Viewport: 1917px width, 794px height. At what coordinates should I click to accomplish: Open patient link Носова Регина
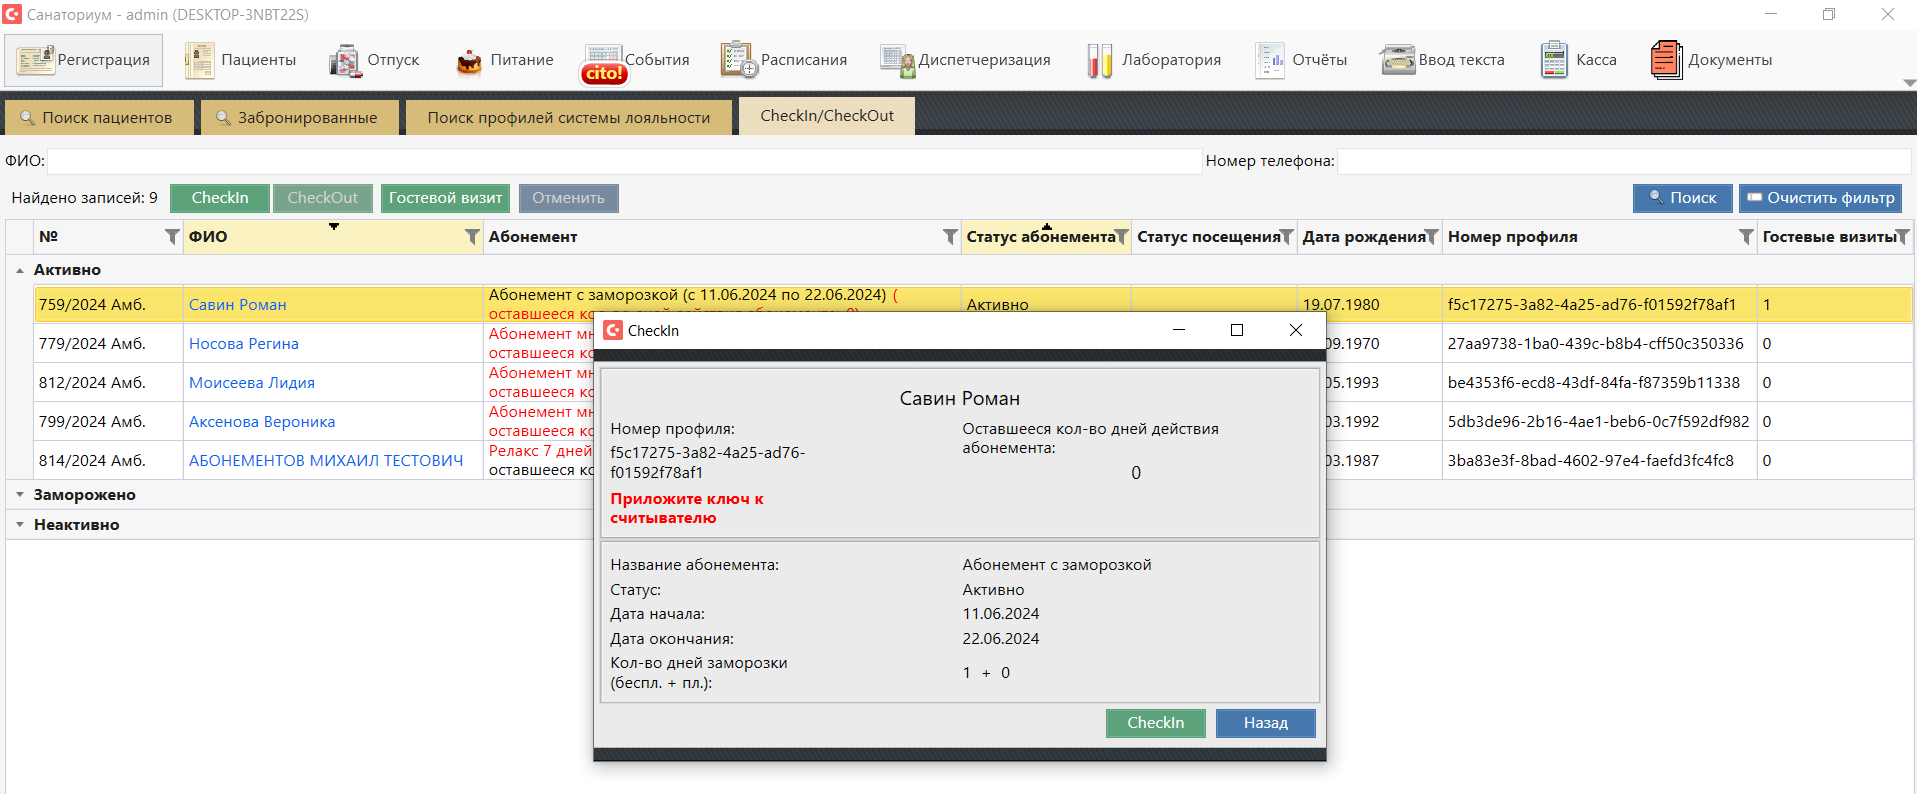click(244, 344)
